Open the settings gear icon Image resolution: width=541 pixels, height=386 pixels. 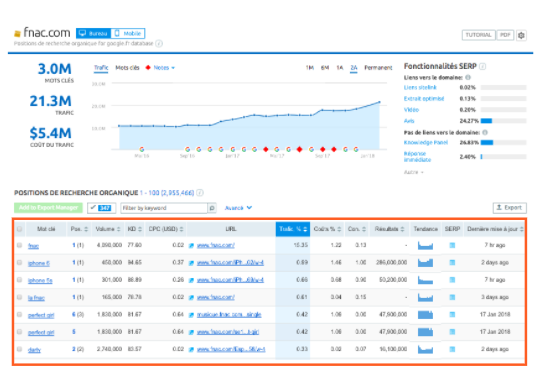pyautogui.click(x=521, y=35)
